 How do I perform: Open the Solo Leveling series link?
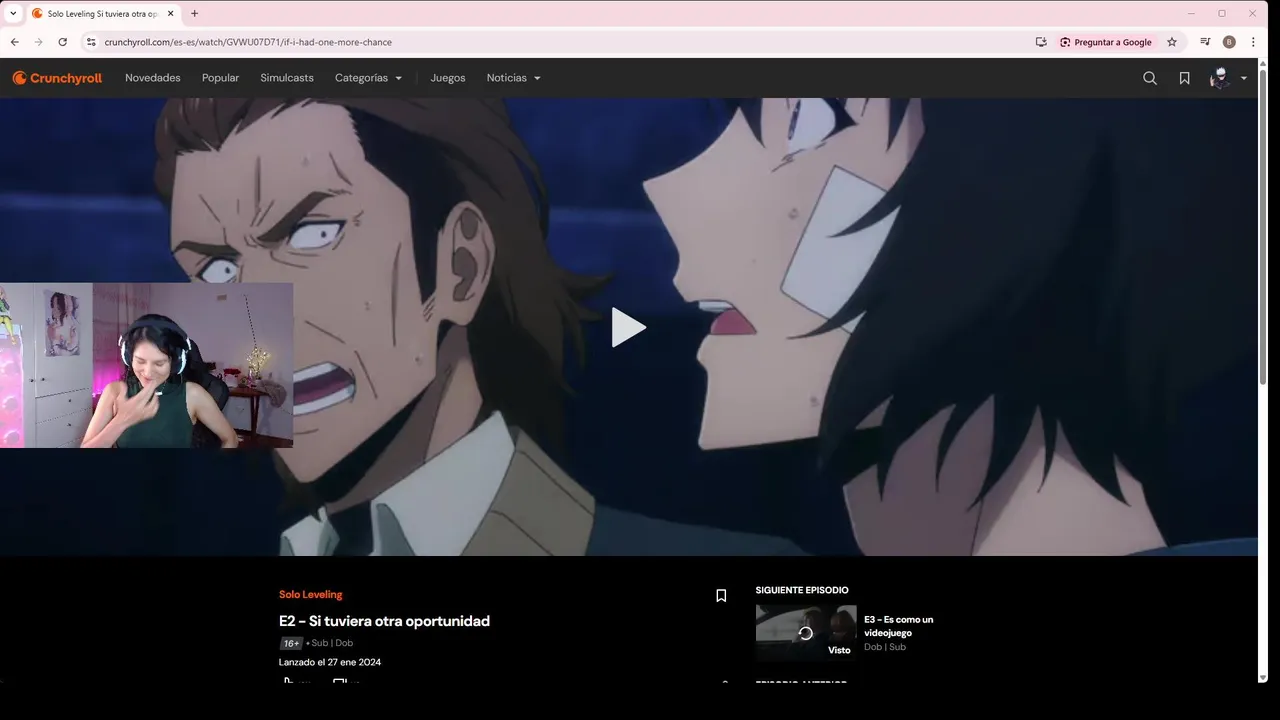click(x=310, y=594)
